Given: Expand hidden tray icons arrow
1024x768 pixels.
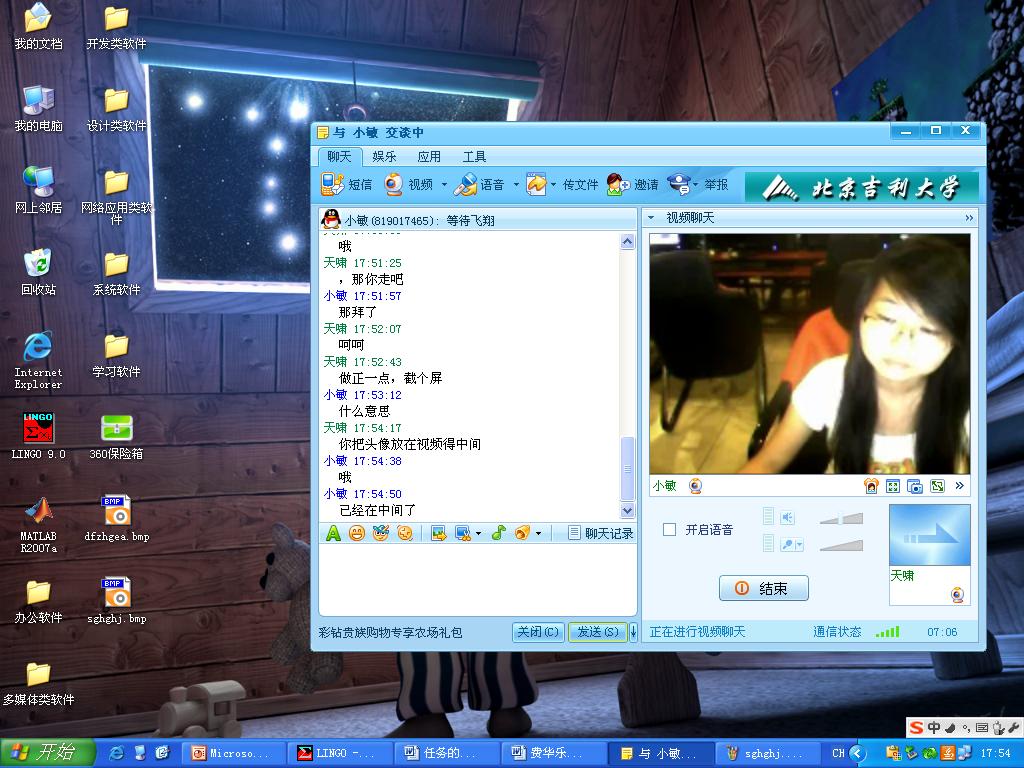Looking at the screenshot, I should [x=858, y=753].
